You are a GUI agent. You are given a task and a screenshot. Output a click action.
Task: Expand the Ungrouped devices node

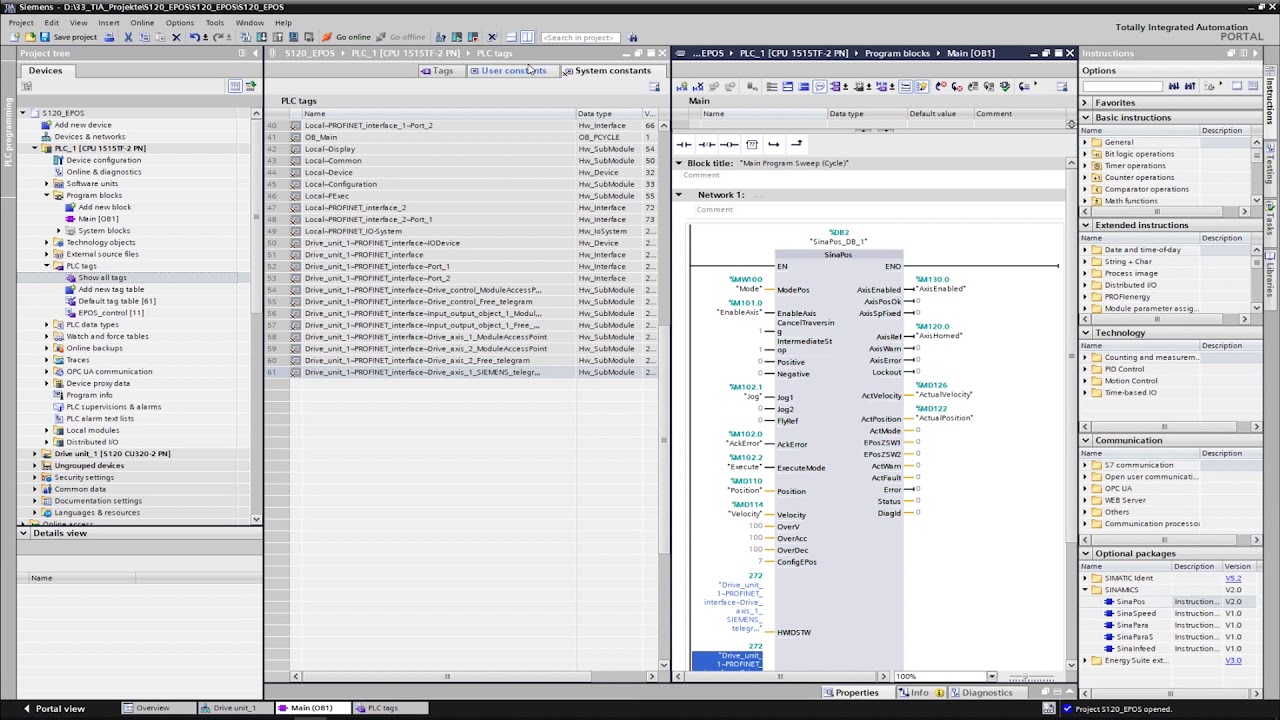[x=34, y=466]
